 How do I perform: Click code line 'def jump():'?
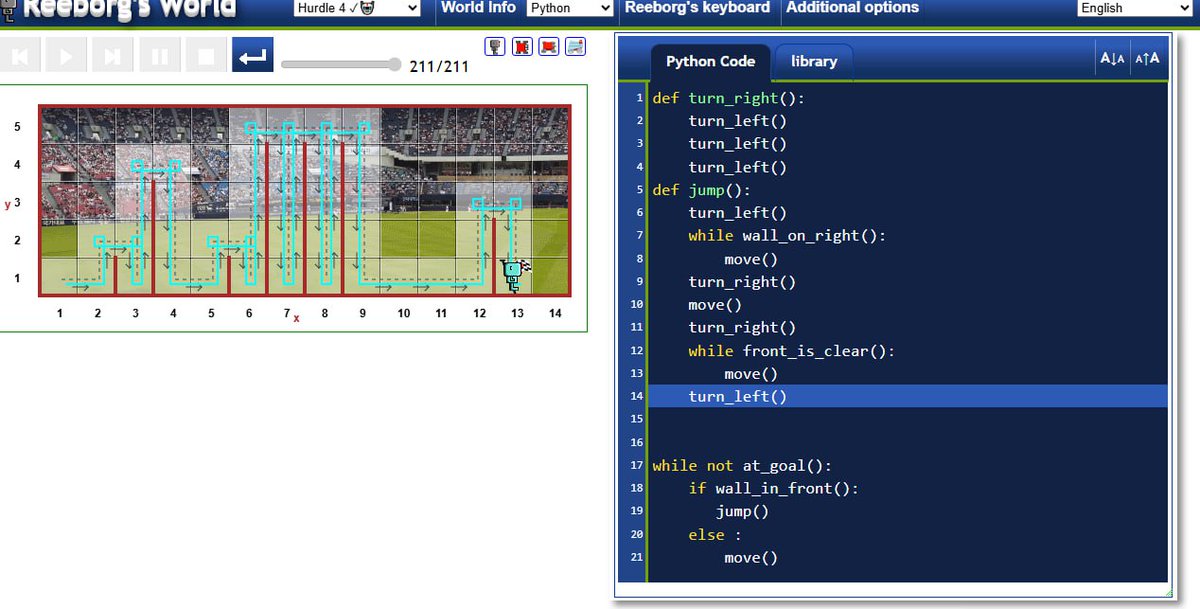[x=701, y=190]
